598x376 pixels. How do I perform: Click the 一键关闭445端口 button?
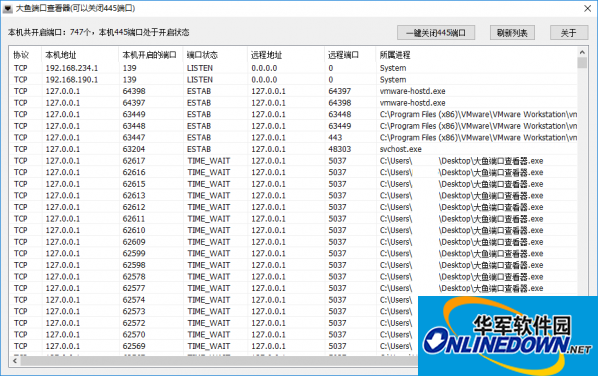pyautogui.click(x=436, y=33)
